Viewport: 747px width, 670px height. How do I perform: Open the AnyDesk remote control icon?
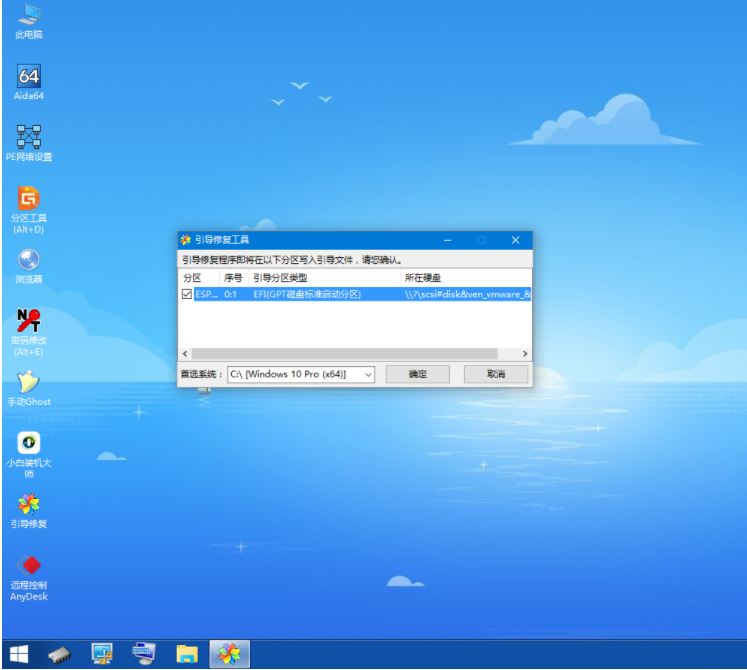[29, 578]
